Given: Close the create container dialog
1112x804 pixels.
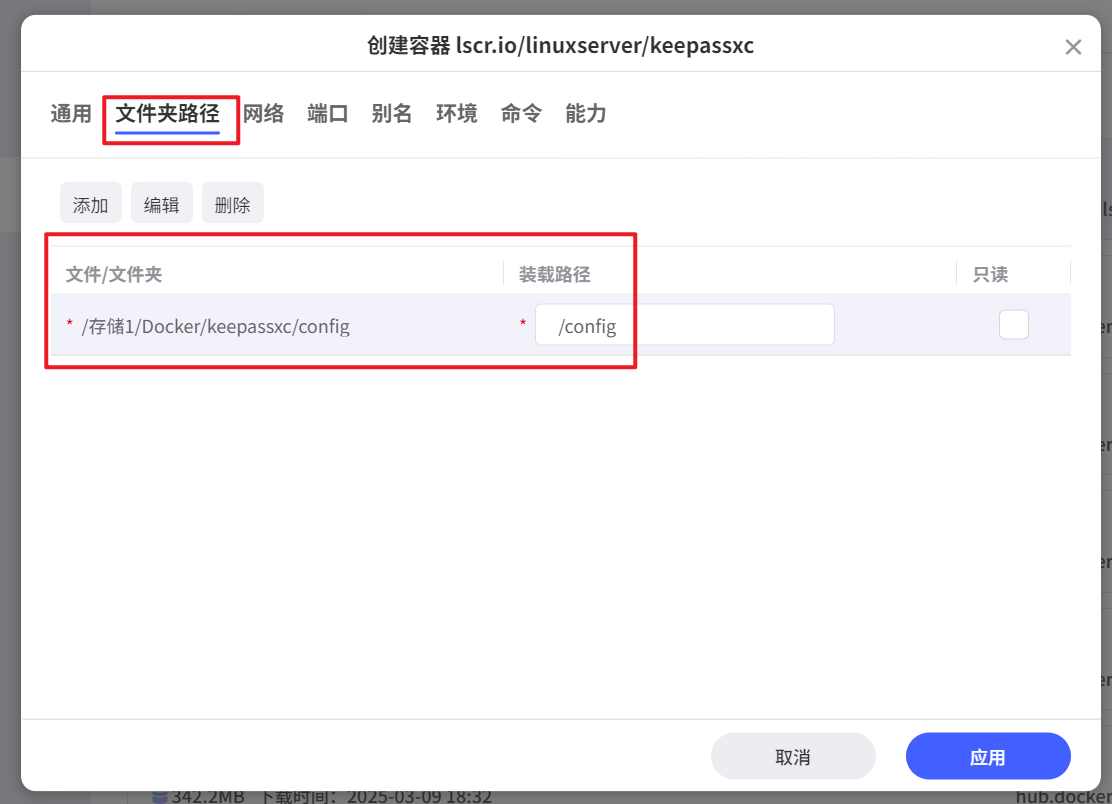Looking at the screenshot, I should pyautogui.click(x=1073, y=47).
